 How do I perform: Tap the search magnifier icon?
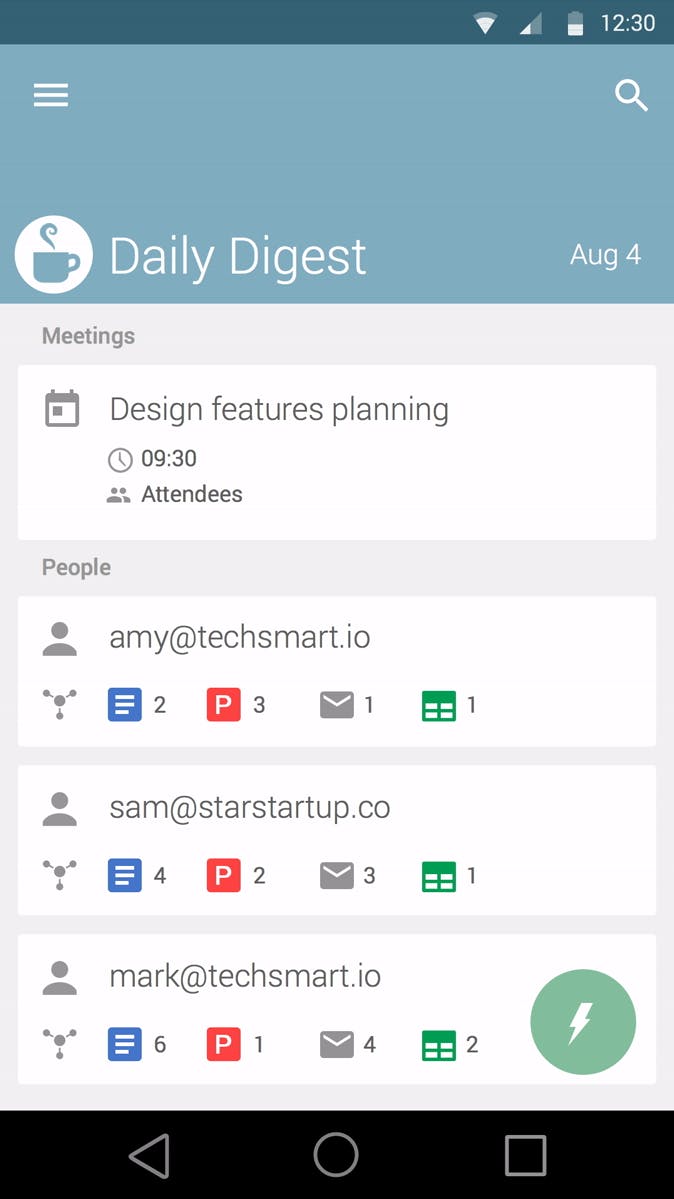point(631,96)
